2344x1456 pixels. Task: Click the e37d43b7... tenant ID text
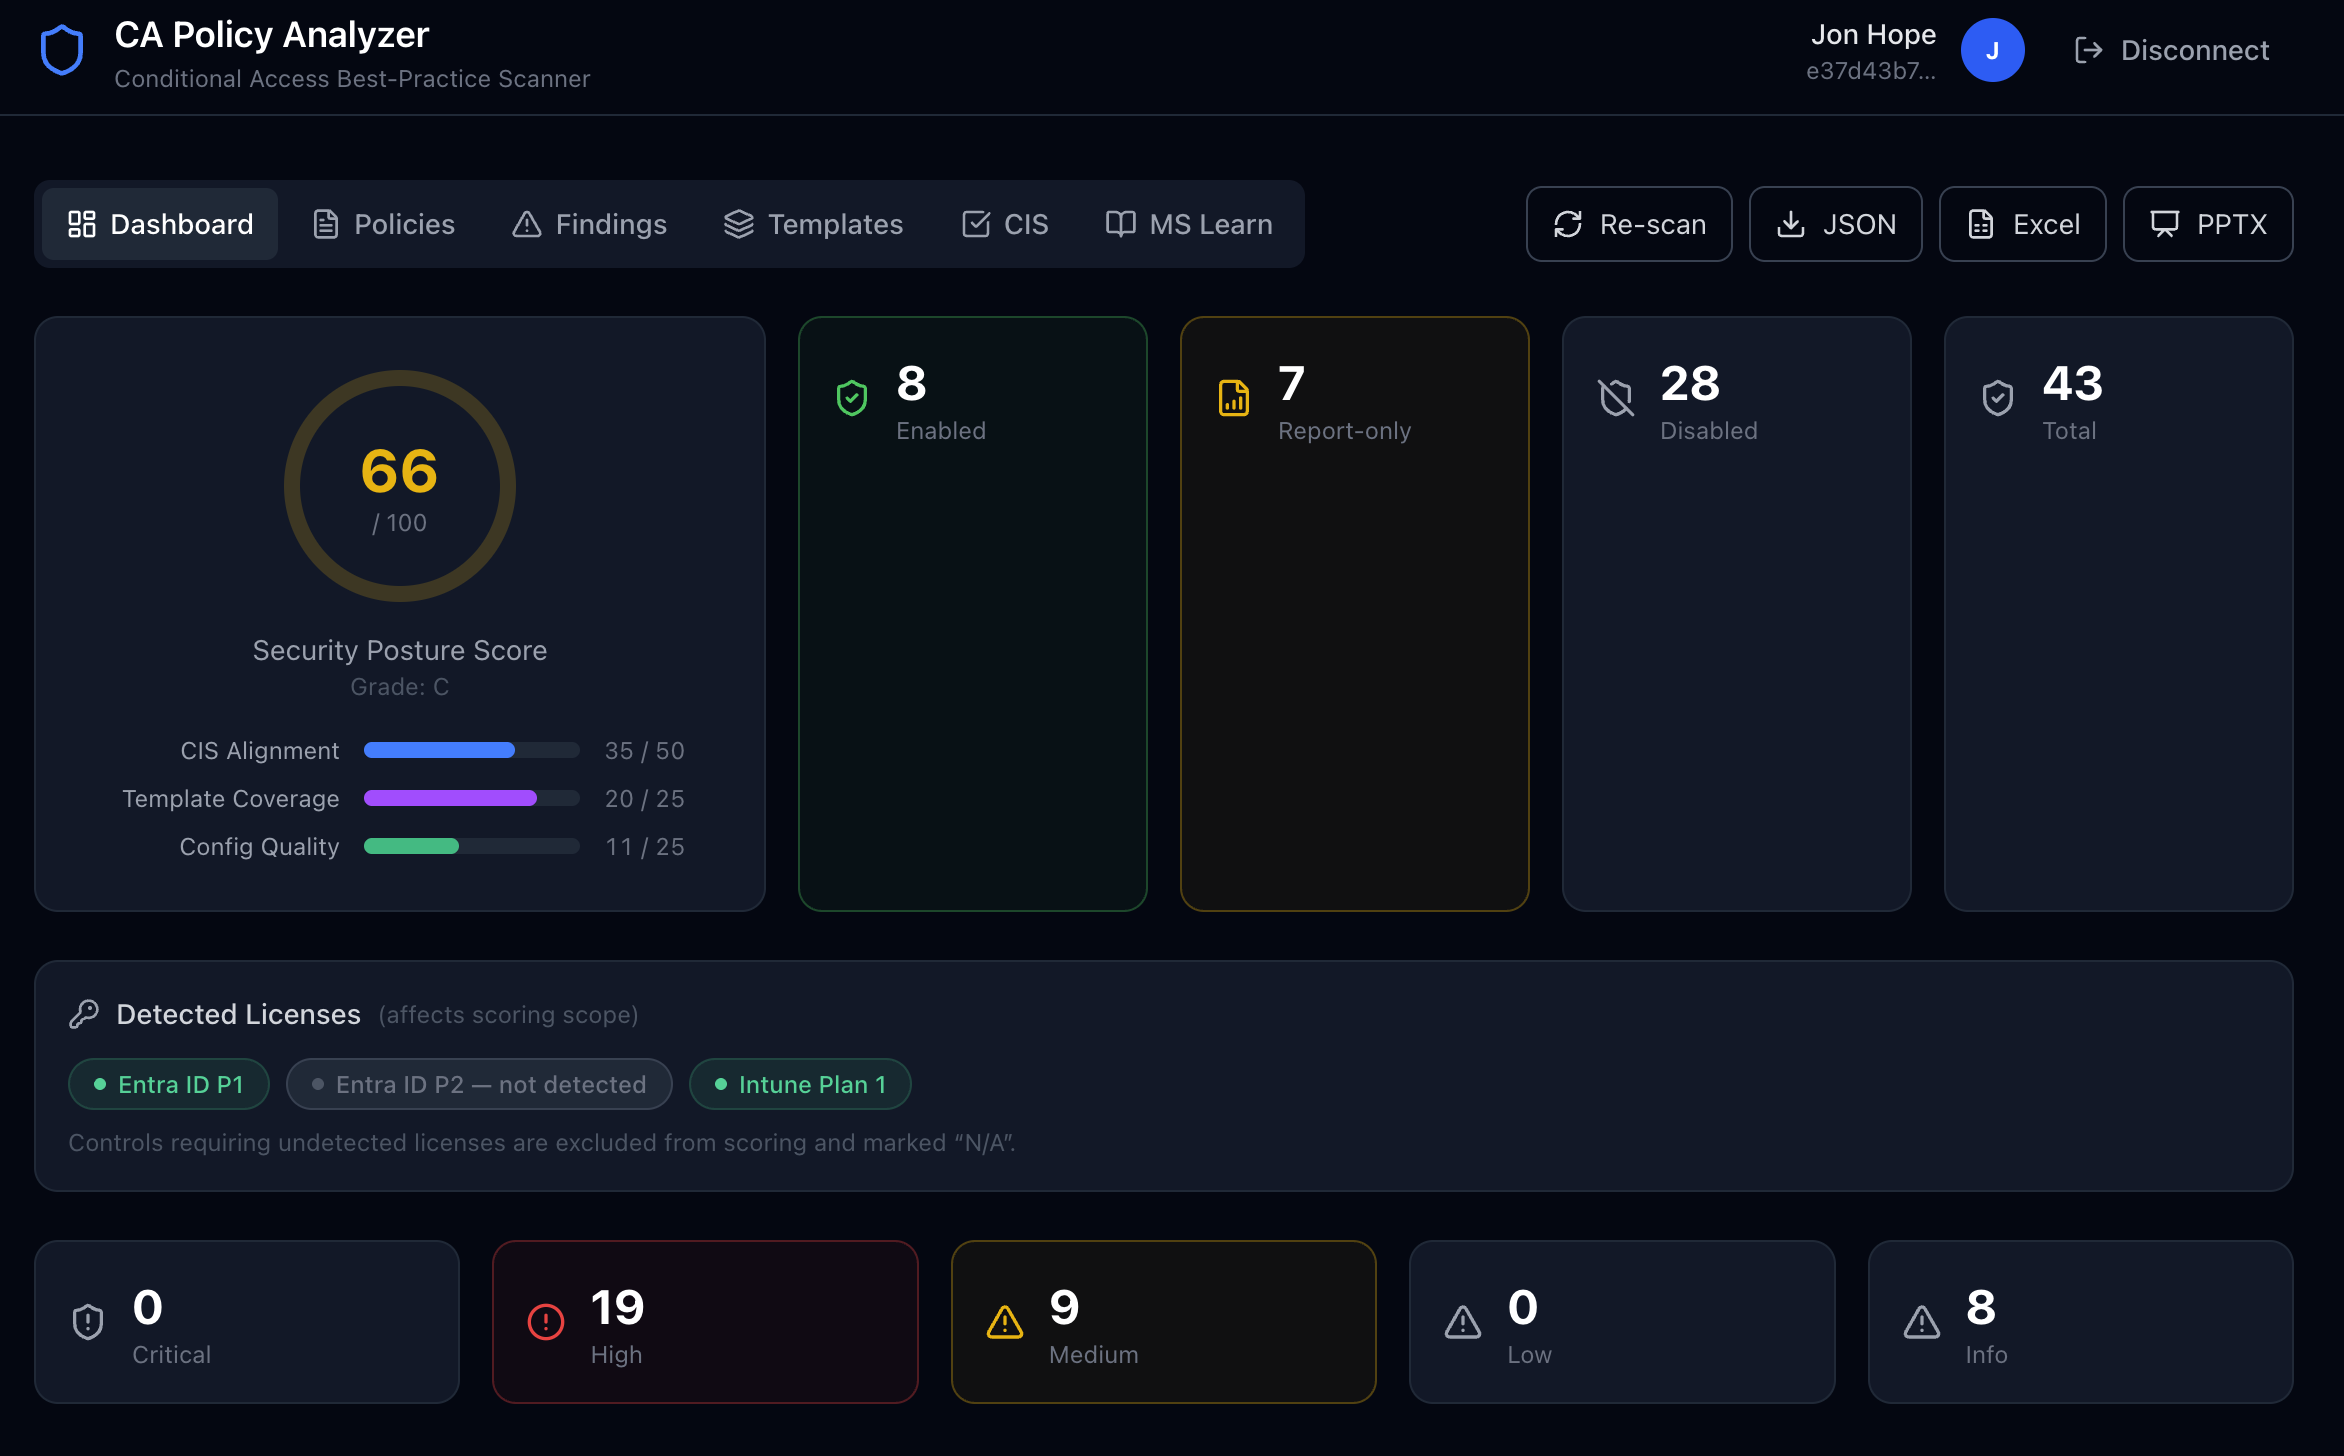pos(1870,71)
